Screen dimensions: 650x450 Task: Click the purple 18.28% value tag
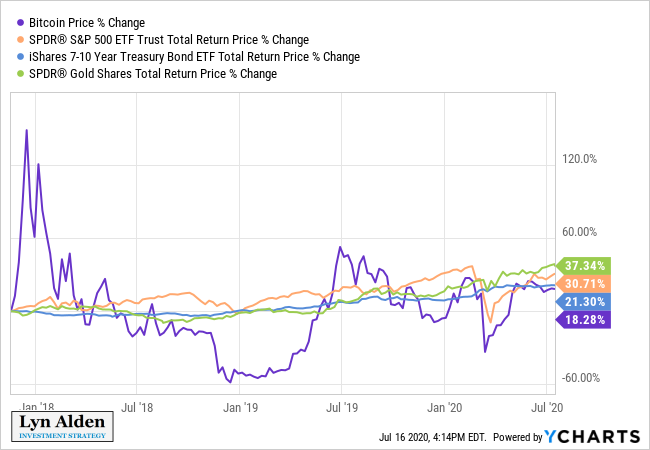(583, 320)
